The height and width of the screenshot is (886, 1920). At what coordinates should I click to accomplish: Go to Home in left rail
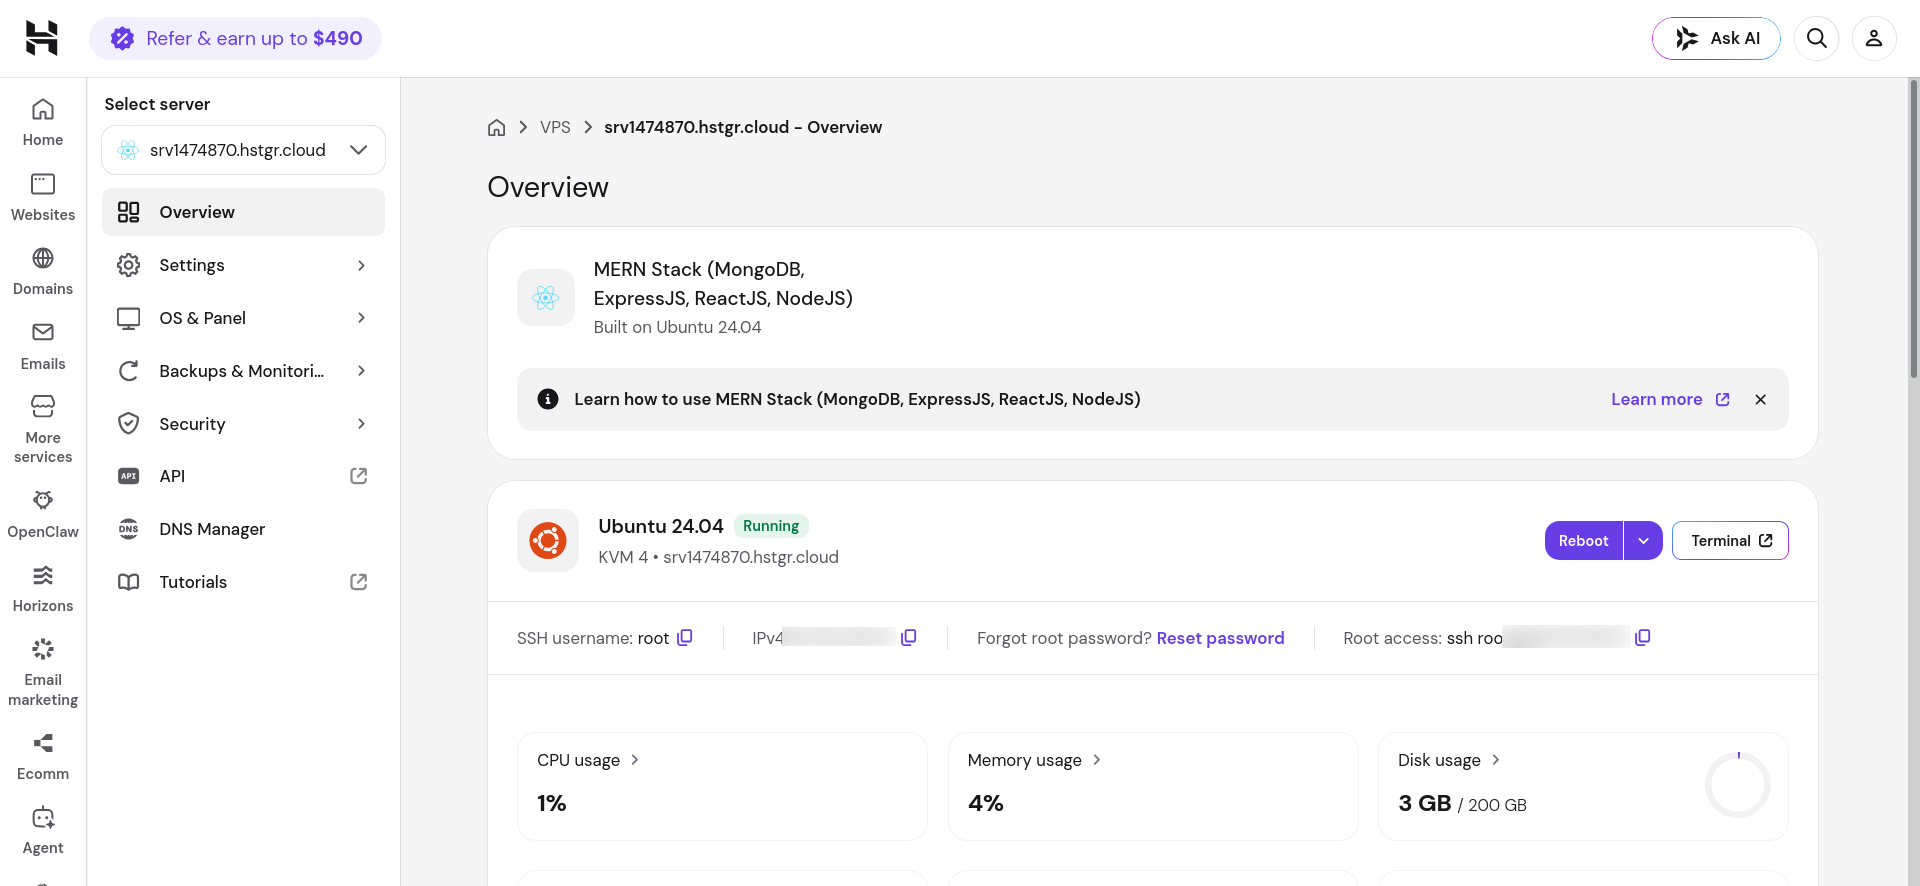coord(43,123)
